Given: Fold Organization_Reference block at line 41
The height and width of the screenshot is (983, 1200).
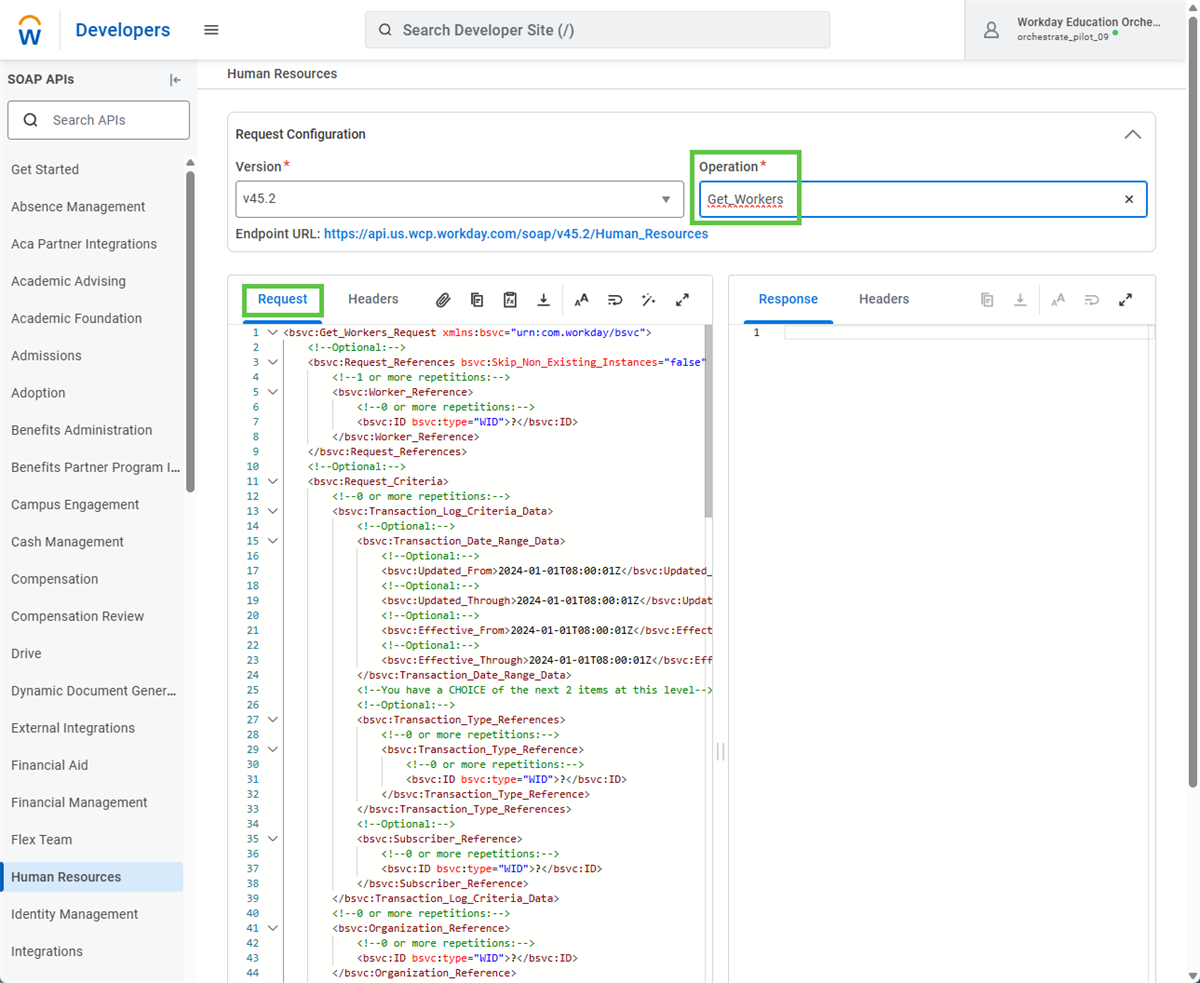Looking at the screenshot, I should pyautogui.click(x=272, y=928).
